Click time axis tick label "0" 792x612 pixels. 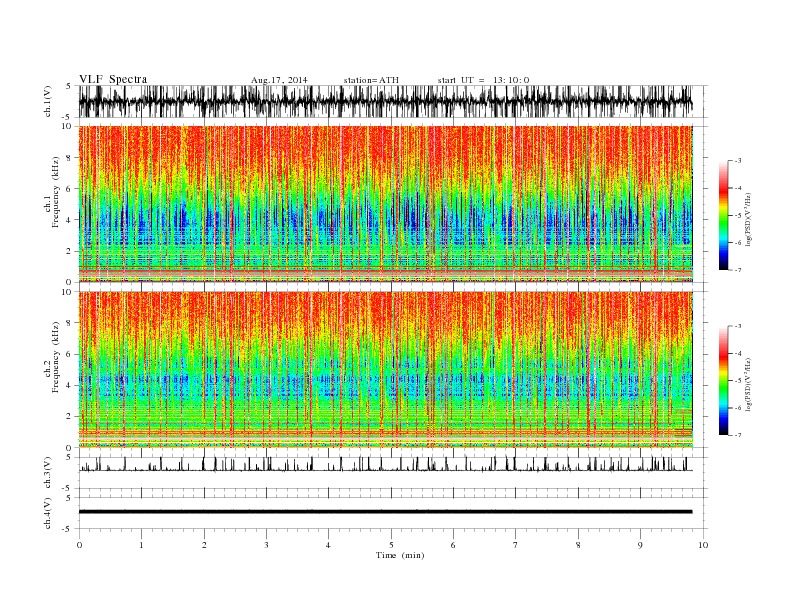[79, 545]
